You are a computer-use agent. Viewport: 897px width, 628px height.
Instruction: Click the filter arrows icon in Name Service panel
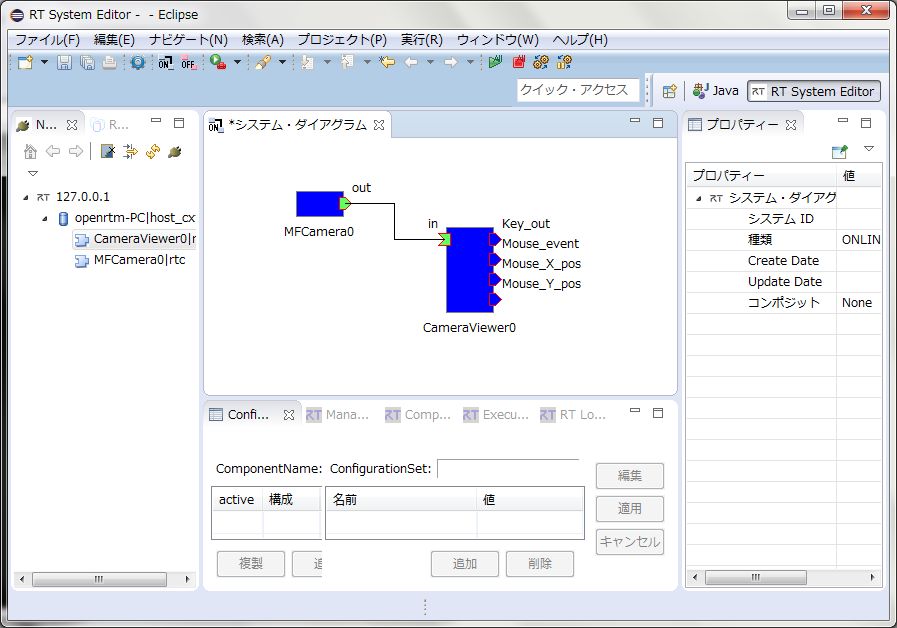pyautogui.click(x=130, y=152)
